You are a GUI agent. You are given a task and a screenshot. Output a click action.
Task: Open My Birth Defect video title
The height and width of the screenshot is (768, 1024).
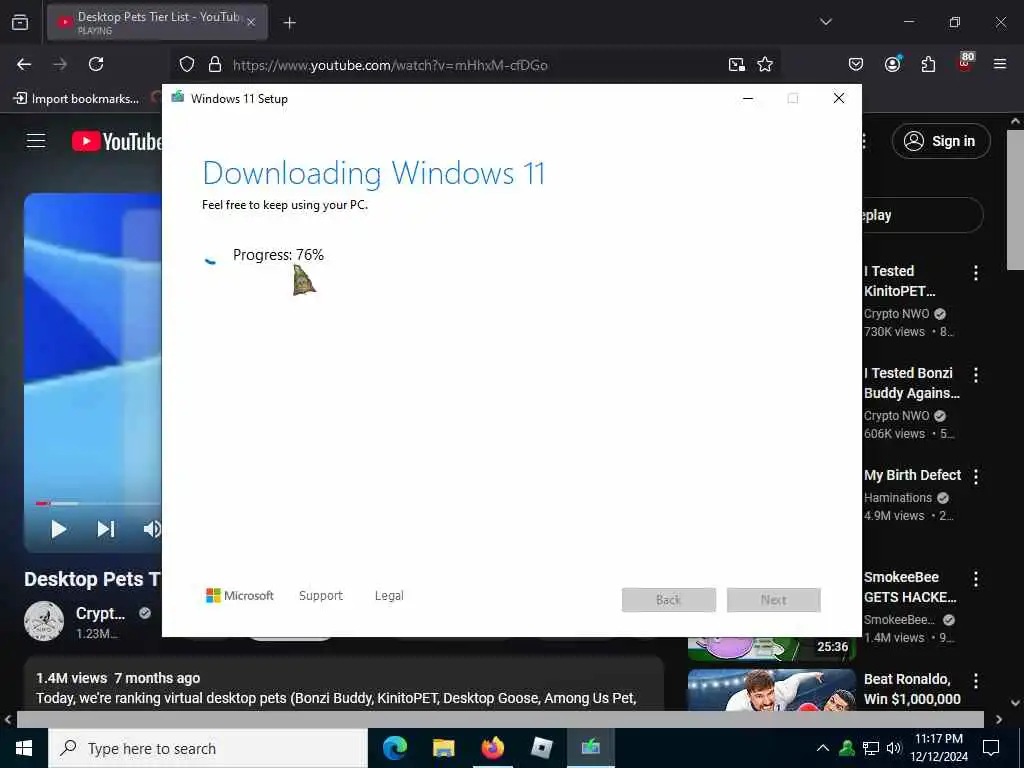tap(912, 475)
